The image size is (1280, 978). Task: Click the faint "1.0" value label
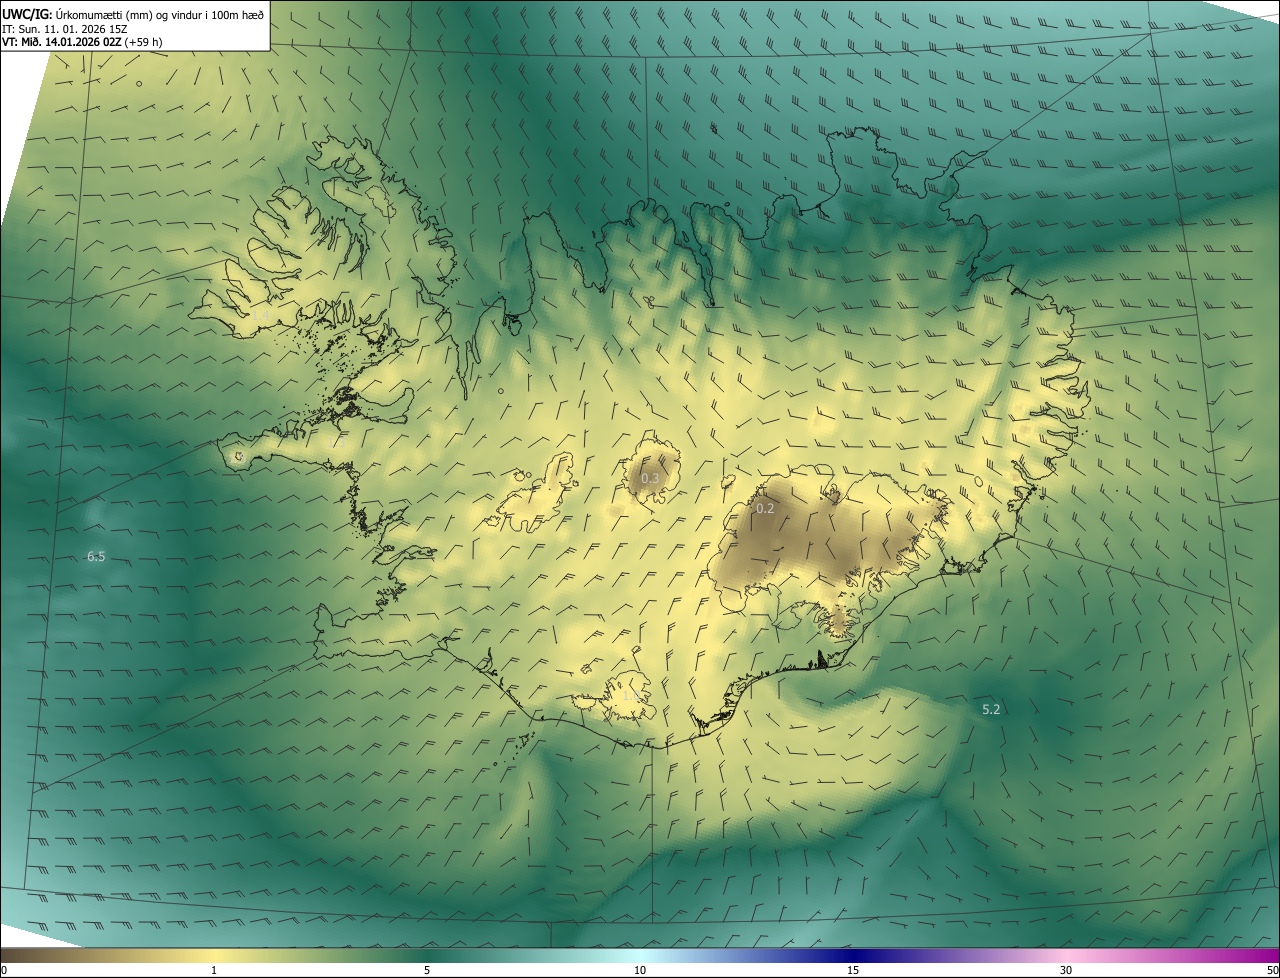click(x=632, y=695)
